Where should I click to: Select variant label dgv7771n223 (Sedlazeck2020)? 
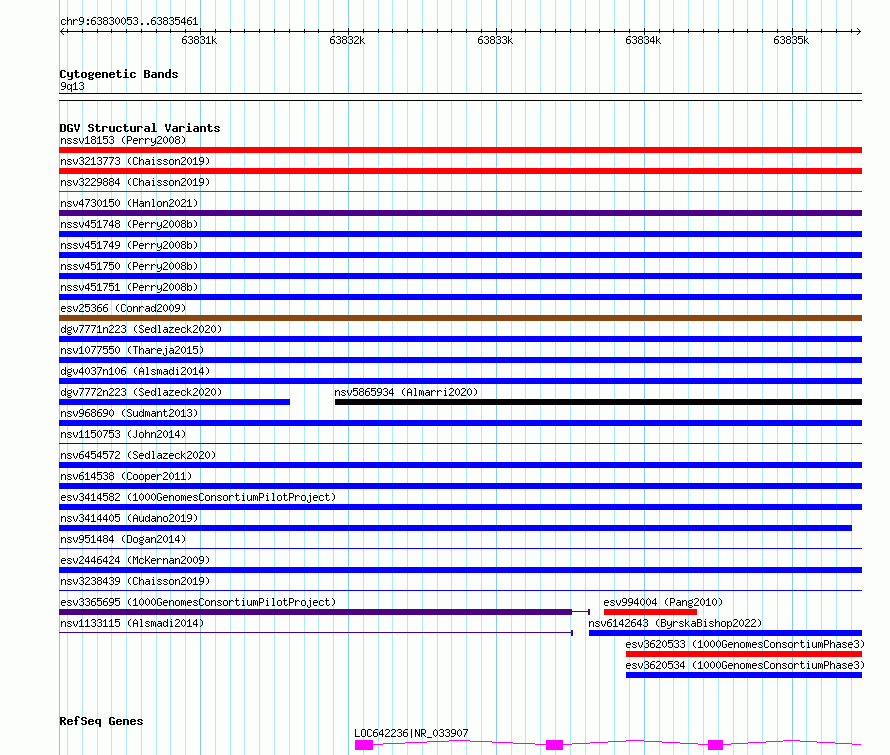point(141,329)
